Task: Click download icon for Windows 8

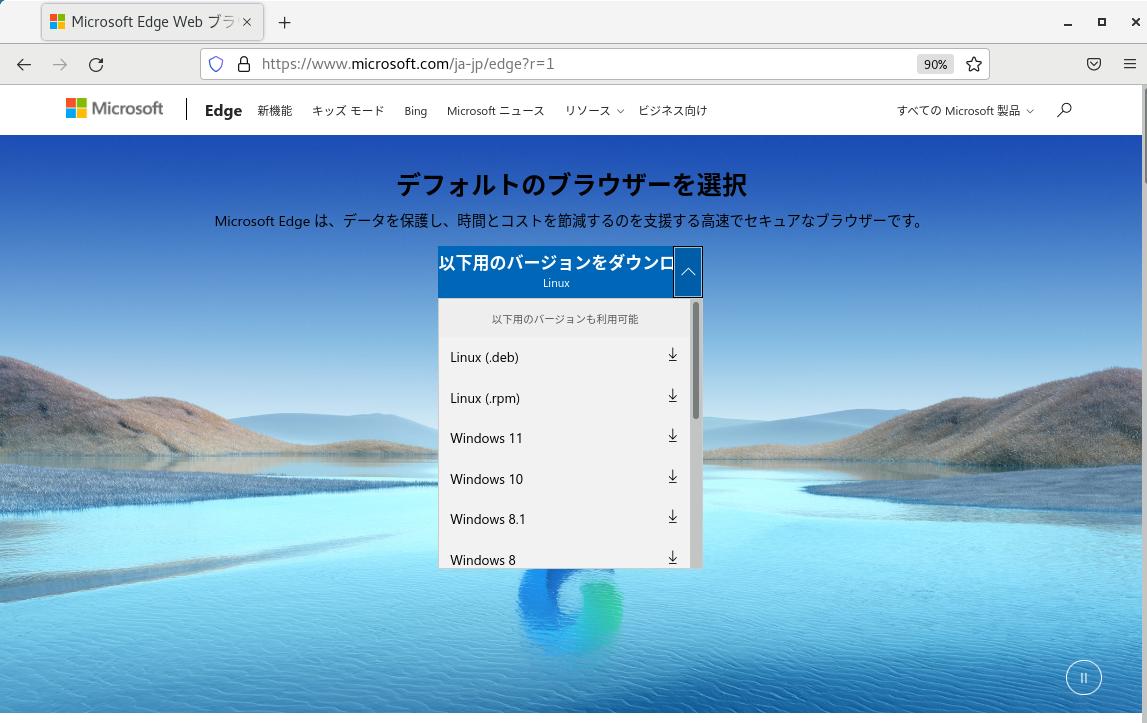Action: tap(672, 558)
